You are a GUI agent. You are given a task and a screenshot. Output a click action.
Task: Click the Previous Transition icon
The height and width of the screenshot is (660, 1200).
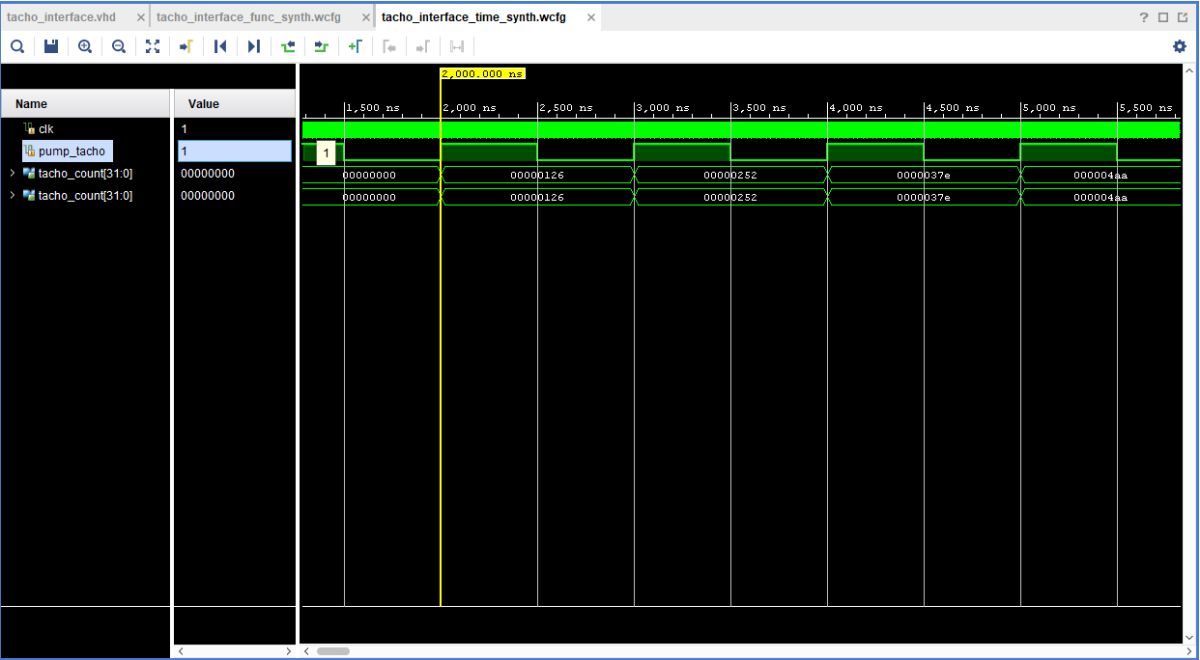pyautogui.click(x=288, y=46)
